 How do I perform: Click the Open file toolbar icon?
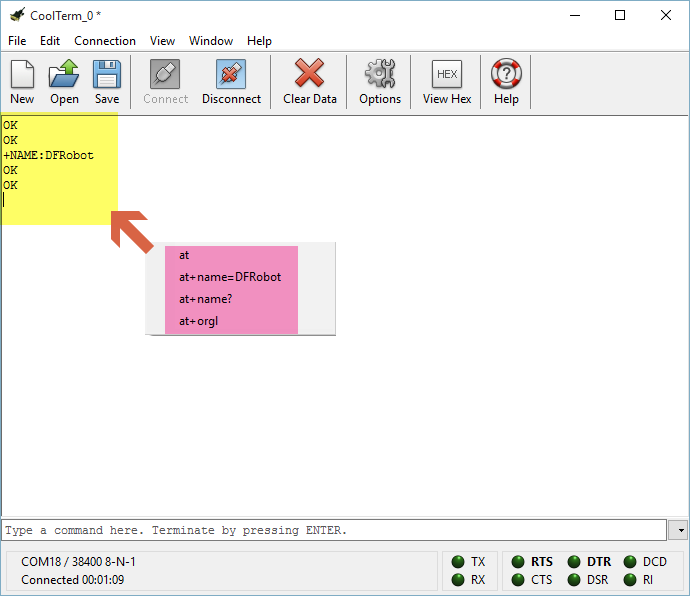[64, 74]
